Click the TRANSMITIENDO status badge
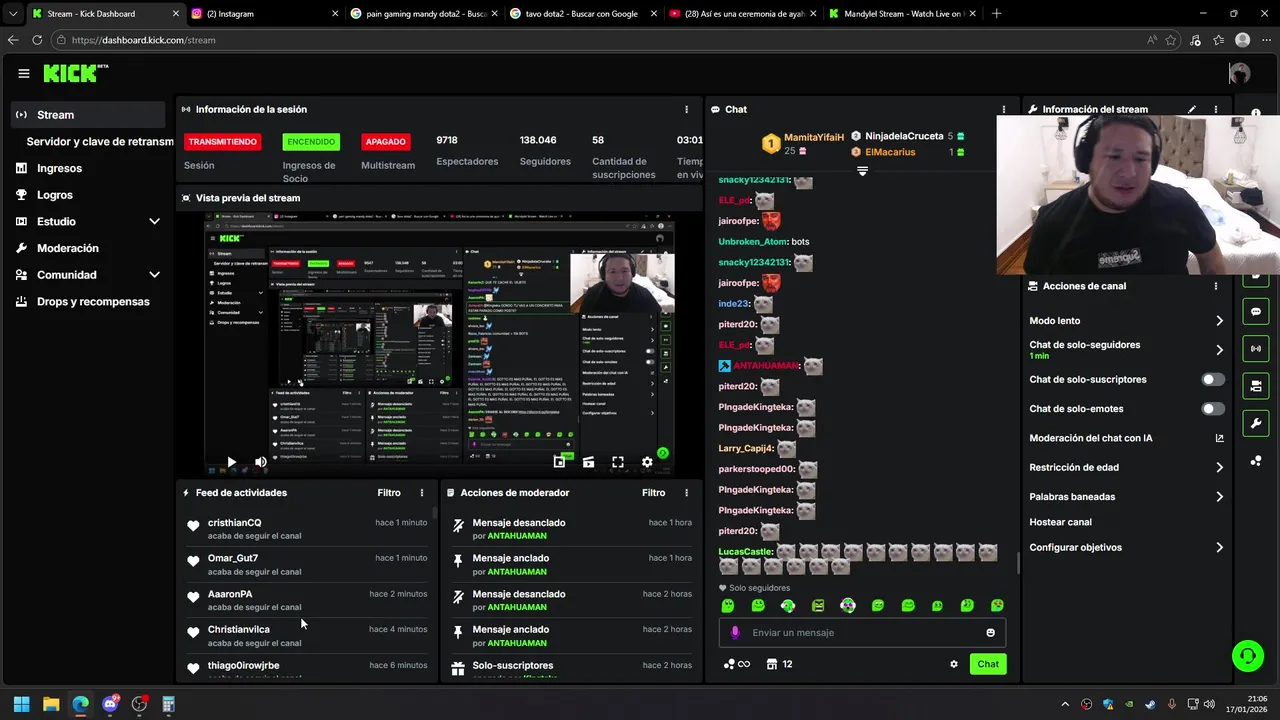 tap(222, 142)
